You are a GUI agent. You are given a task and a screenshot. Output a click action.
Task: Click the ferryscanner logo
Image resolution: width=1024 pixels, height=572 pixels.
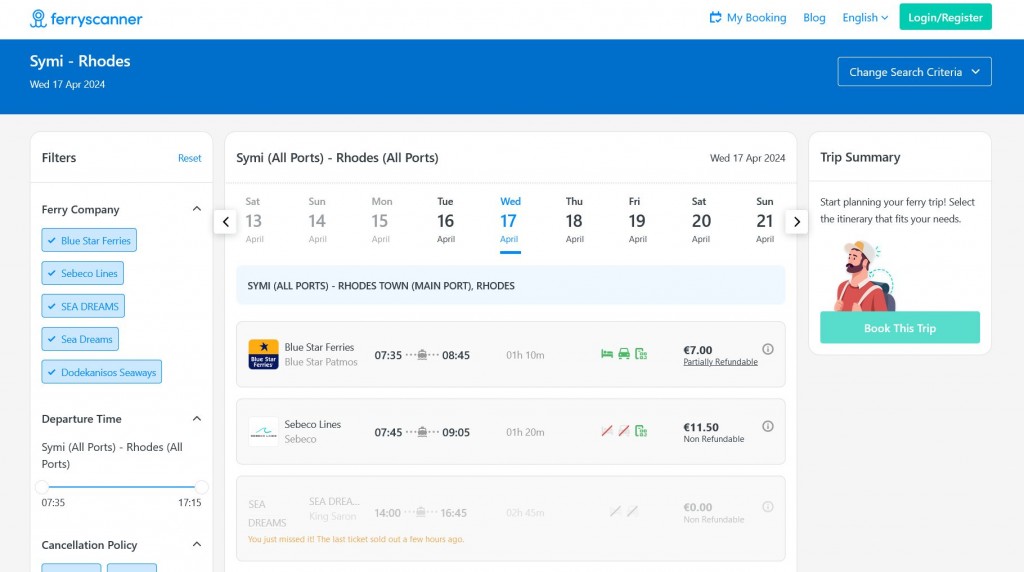[86, 19]
